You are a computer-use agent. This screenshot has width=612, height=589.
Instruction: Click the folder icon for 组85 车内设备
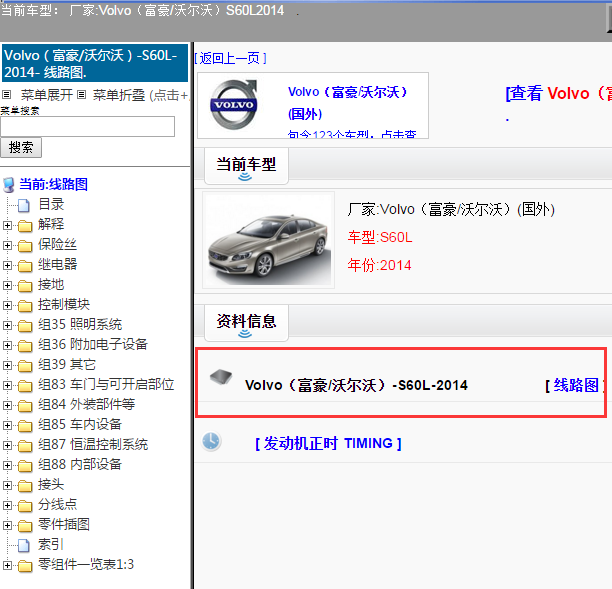point(25,425)
